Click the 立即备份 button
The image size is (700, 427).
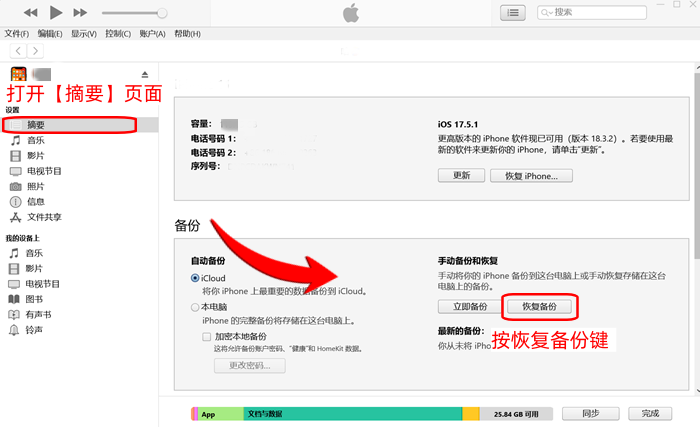click(x=470, y=307)
